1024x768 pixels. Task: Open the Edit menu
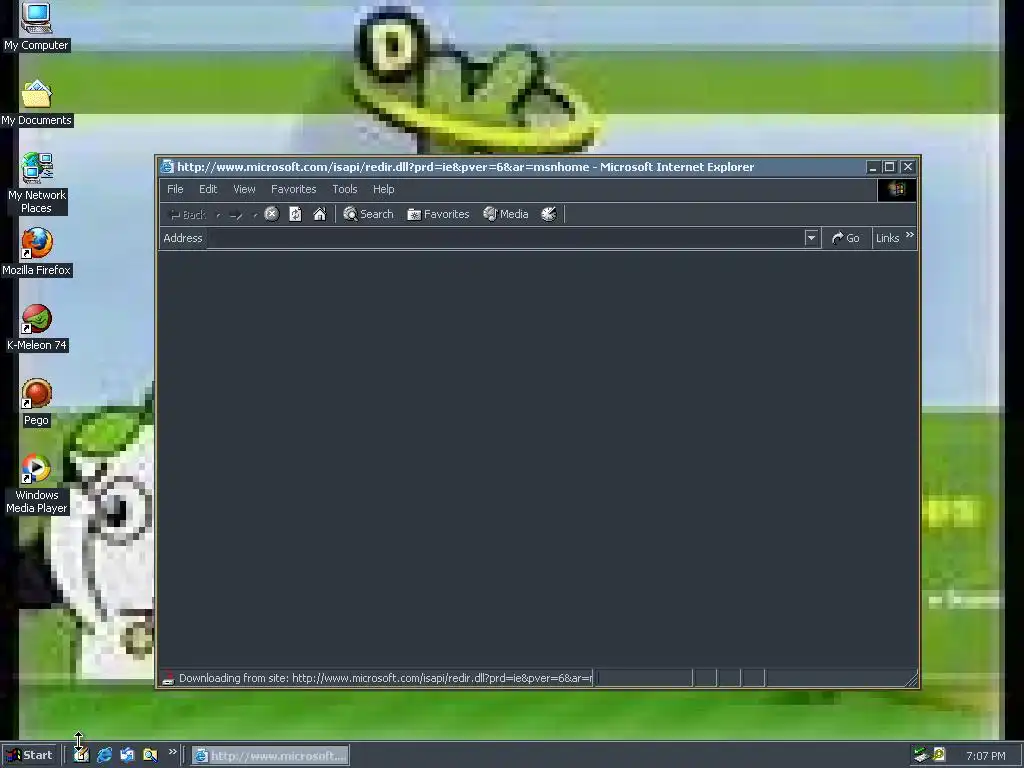(208, 189)
